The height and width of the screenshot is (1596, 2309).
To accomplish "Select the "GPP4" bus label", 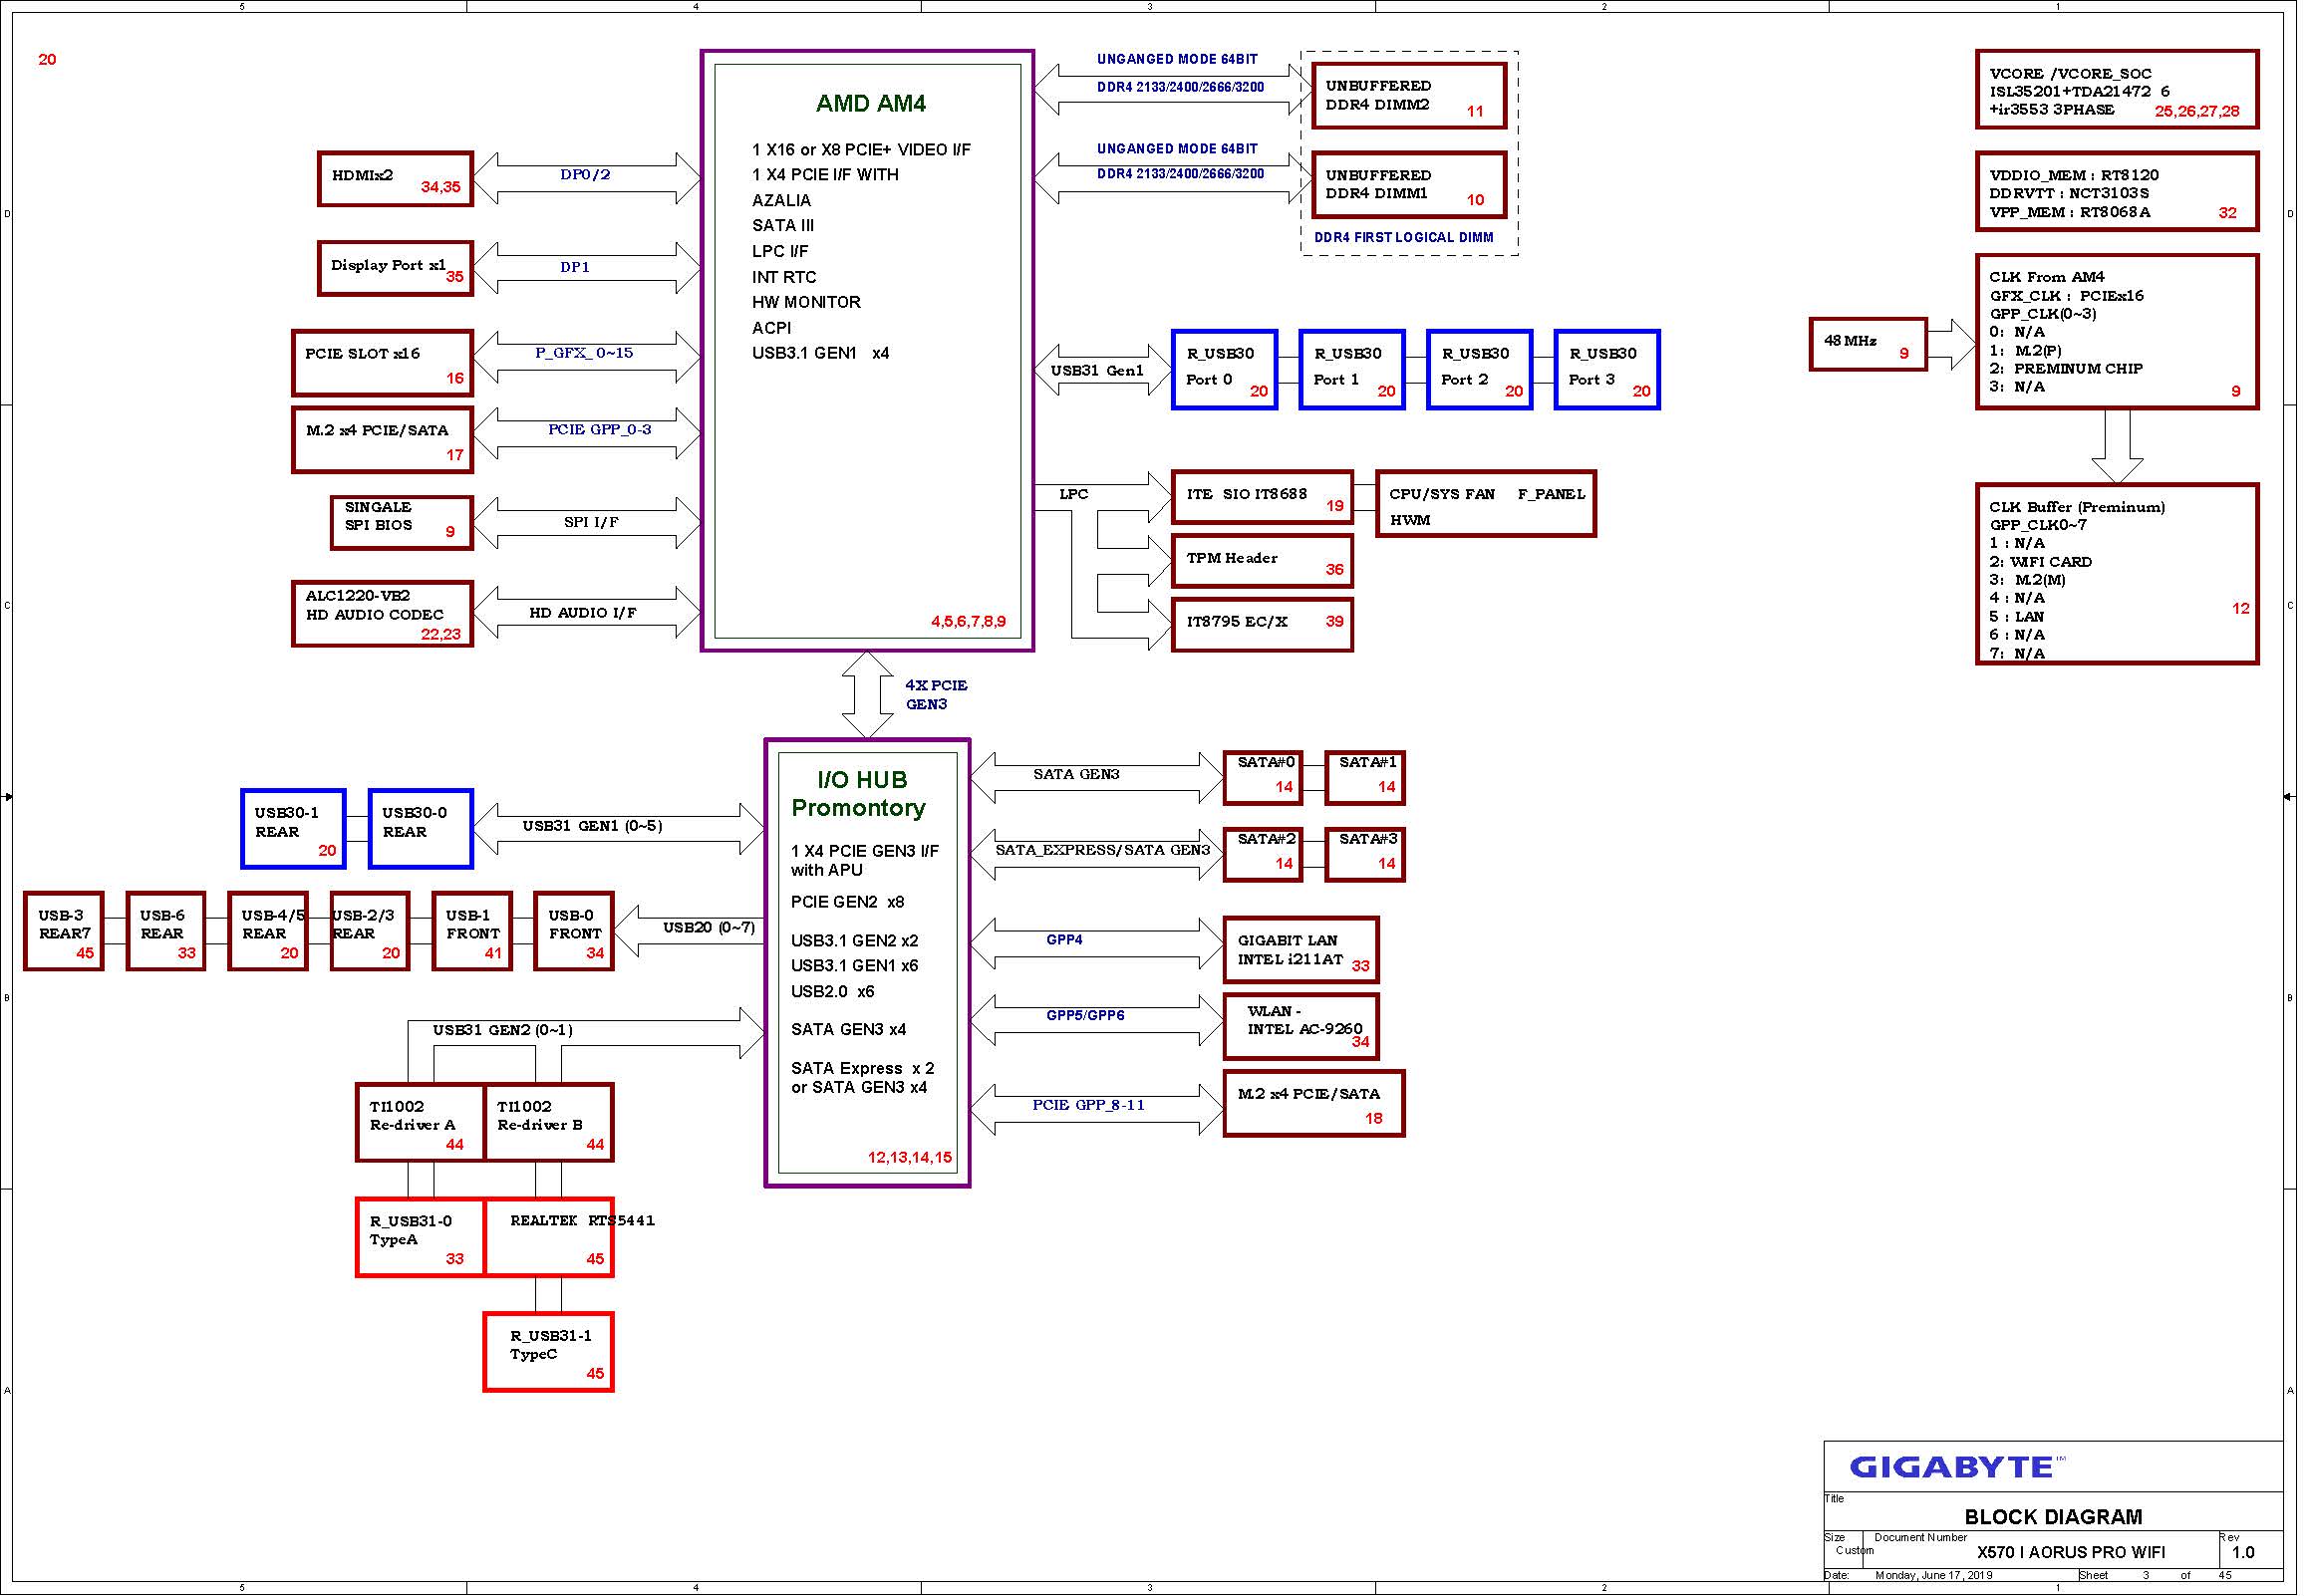I will point(1067,941).
